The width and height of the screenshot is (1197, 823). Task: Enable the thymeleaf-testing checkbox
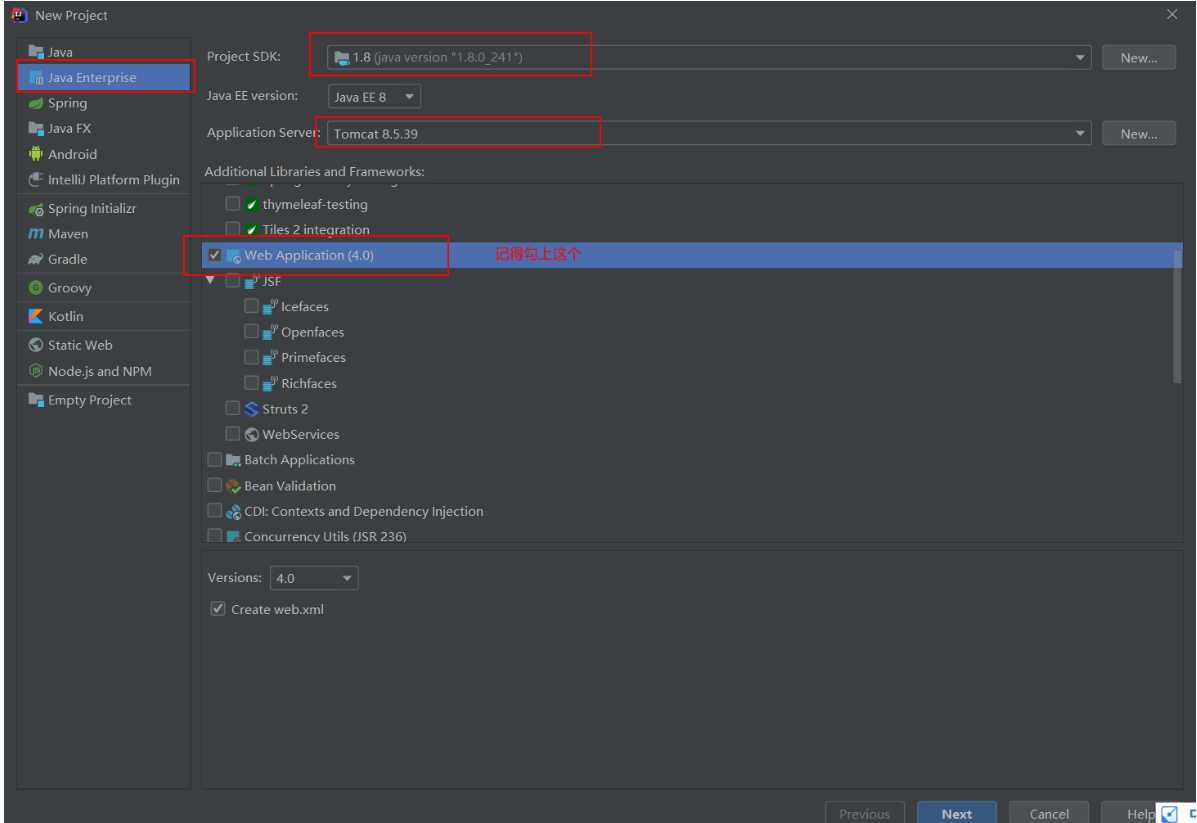233,204
